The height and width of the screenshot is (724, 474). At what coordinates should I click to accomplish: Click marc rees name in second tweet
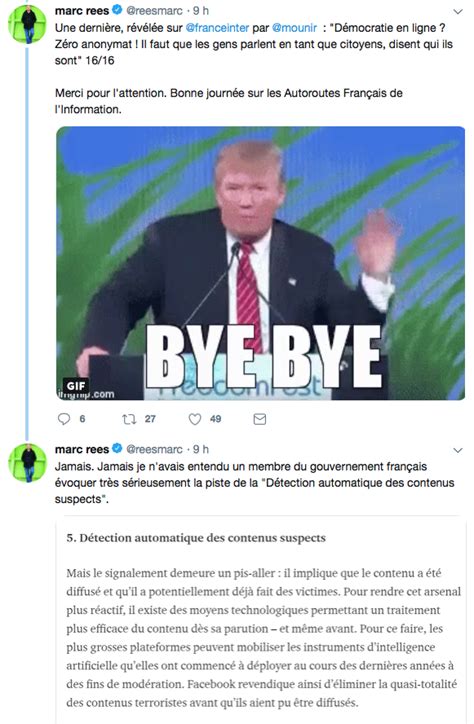click(82, 449)
